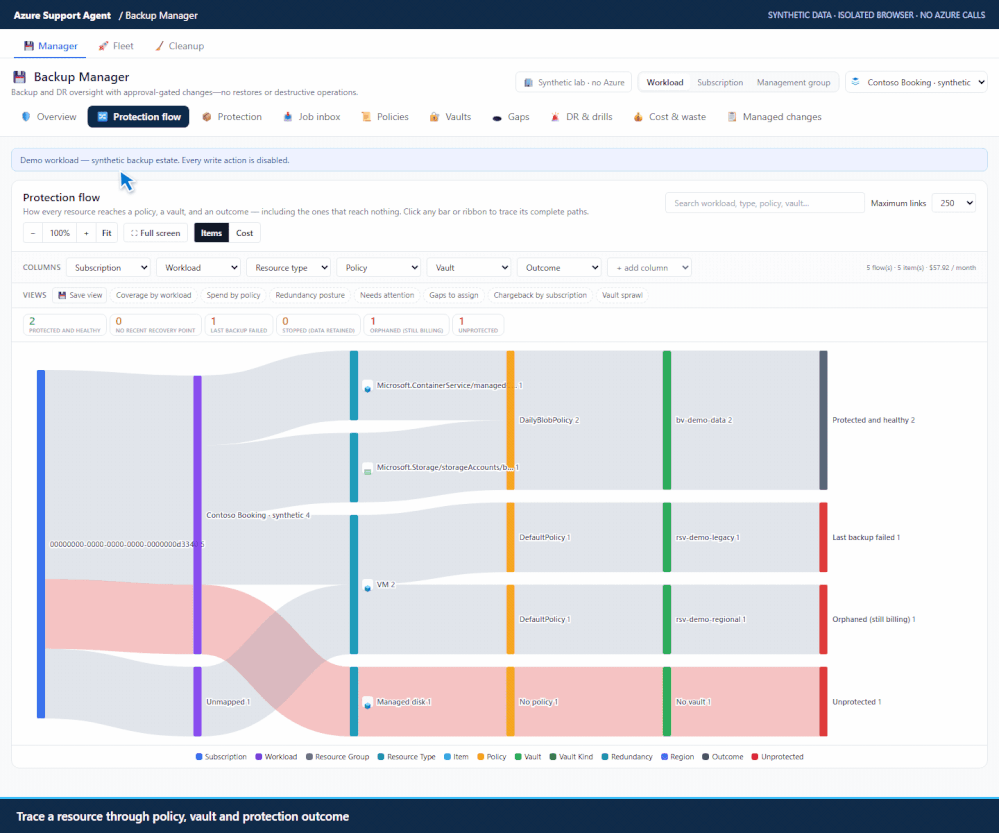The height and width of the screenshot is (833, 999).
Task: Click the Managed disk node icon
Action: tap(368, 703)
